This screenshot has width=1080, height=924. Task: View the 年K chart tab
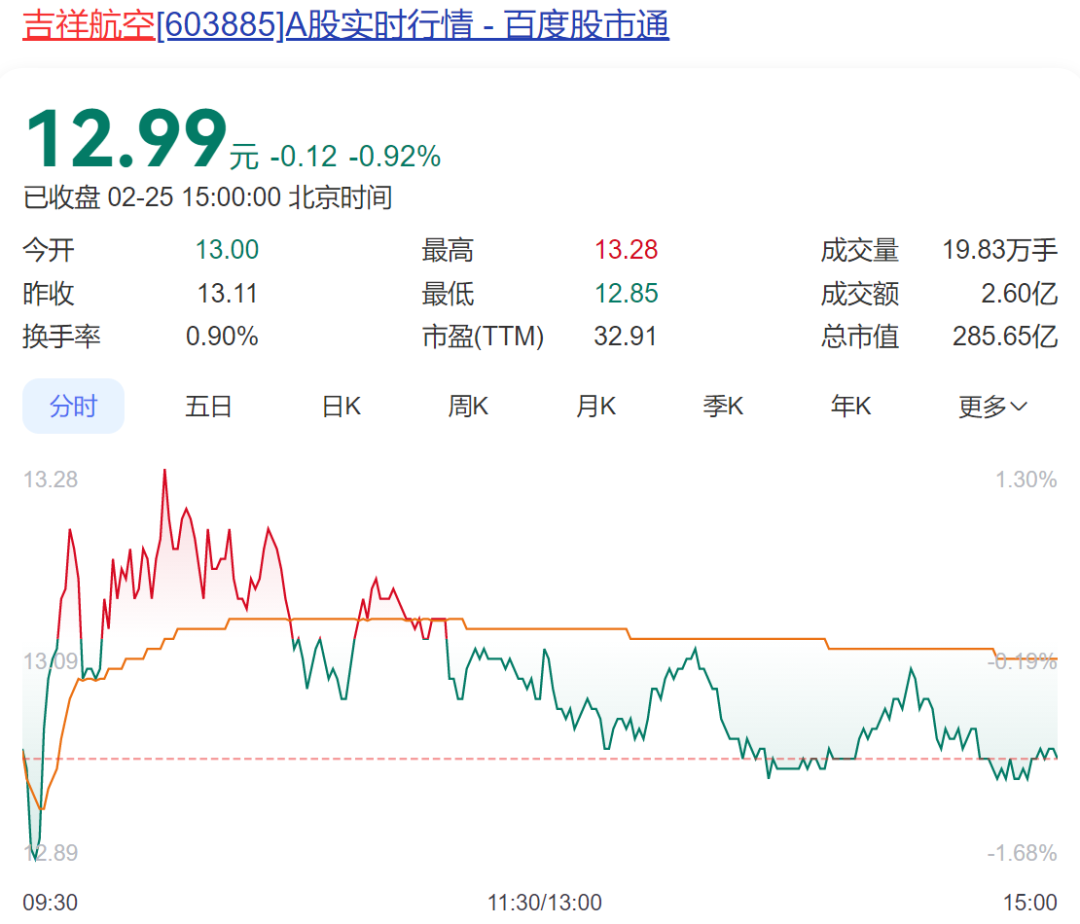tap(851, 406)
